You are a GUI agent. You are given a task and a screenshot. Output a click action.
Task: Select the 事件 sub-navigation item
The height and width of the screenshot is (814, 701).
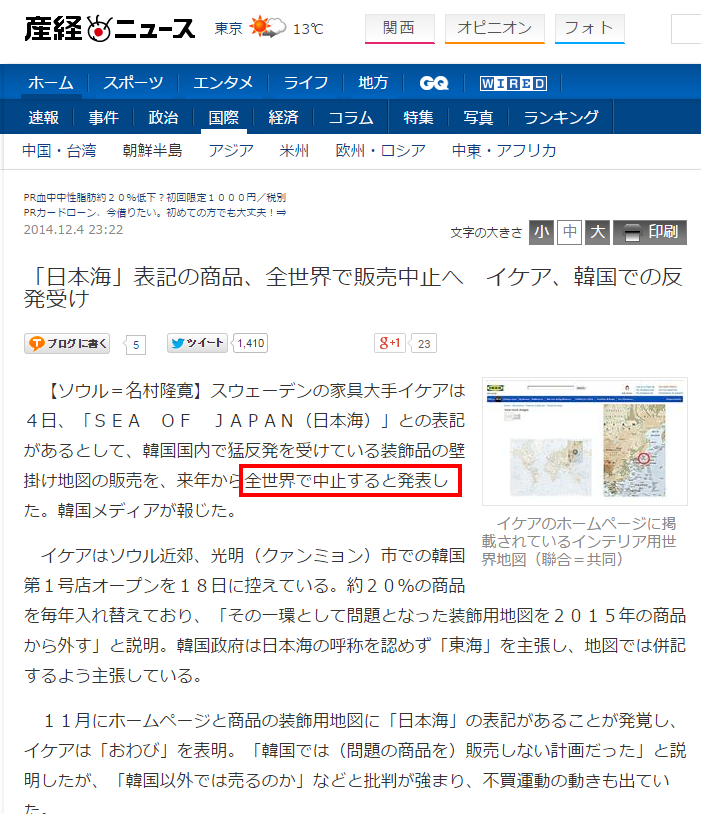[x=103, y=117]
